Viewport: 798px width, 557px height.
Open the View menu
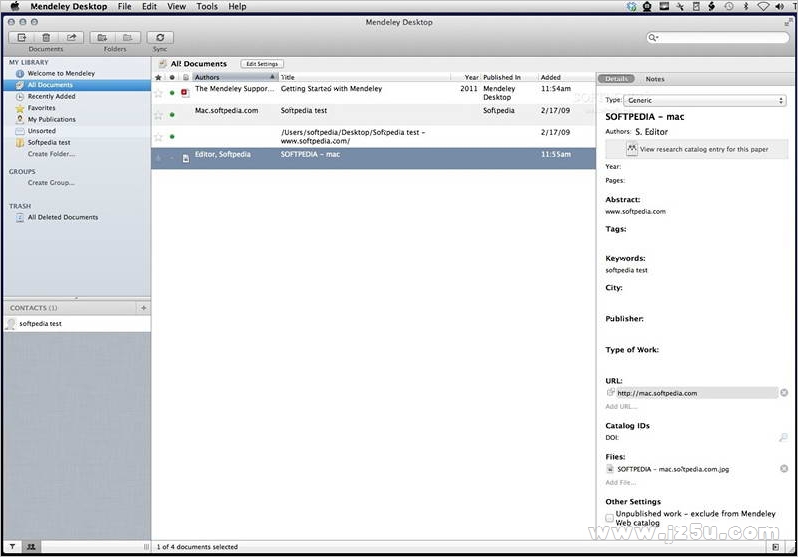(176, 7)
